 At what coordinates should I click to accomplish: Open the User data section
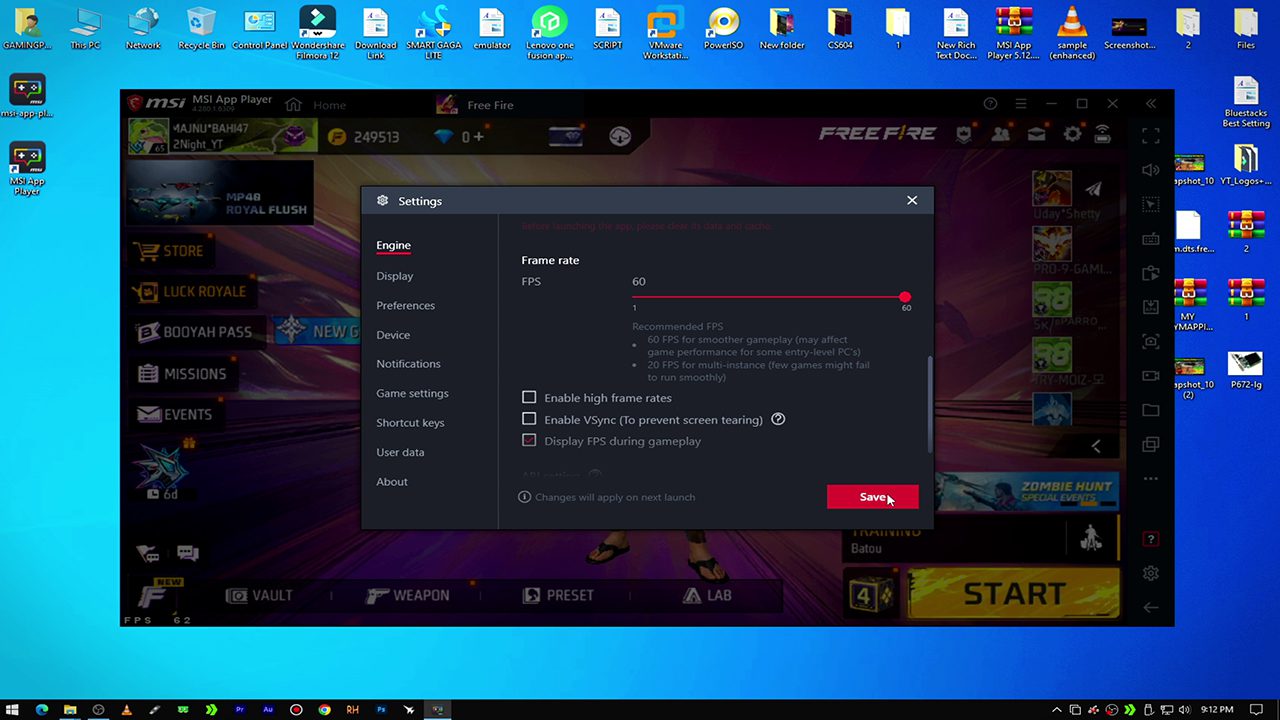point(400,452)
